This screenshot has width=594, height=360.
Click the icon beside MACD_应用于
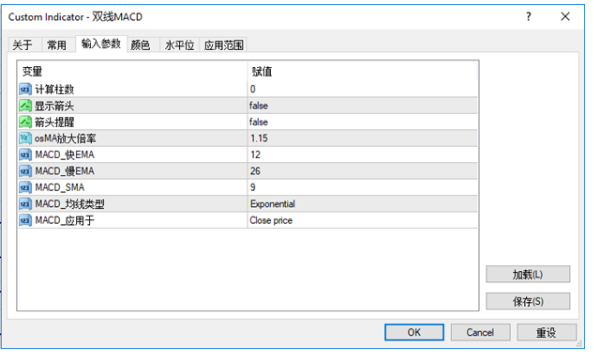[x=25, y=220]
